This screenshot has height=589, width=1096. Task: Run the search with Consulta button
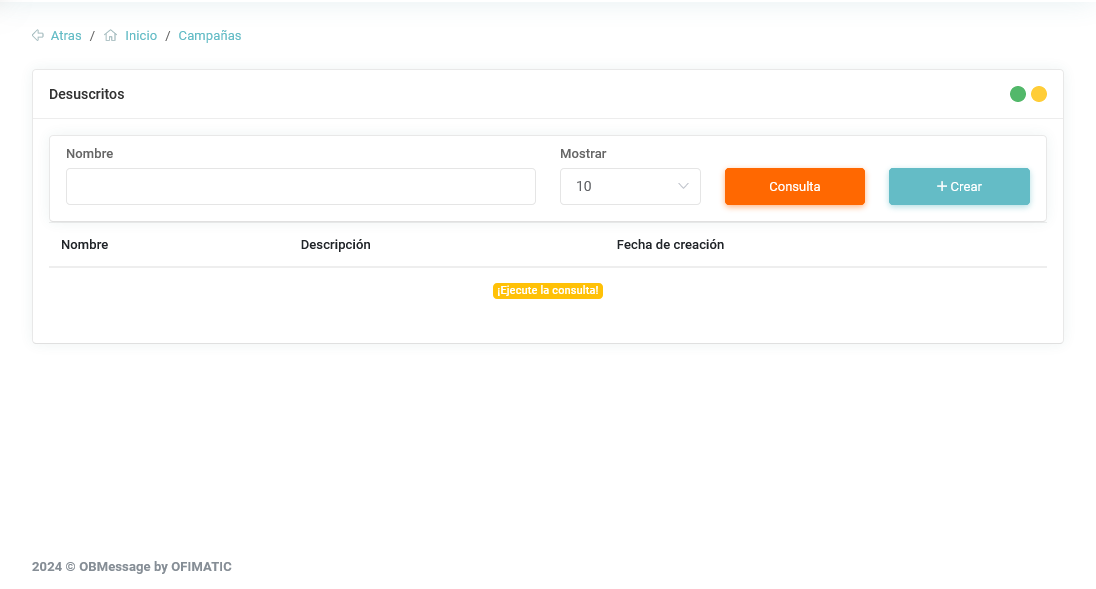(794, 186)
